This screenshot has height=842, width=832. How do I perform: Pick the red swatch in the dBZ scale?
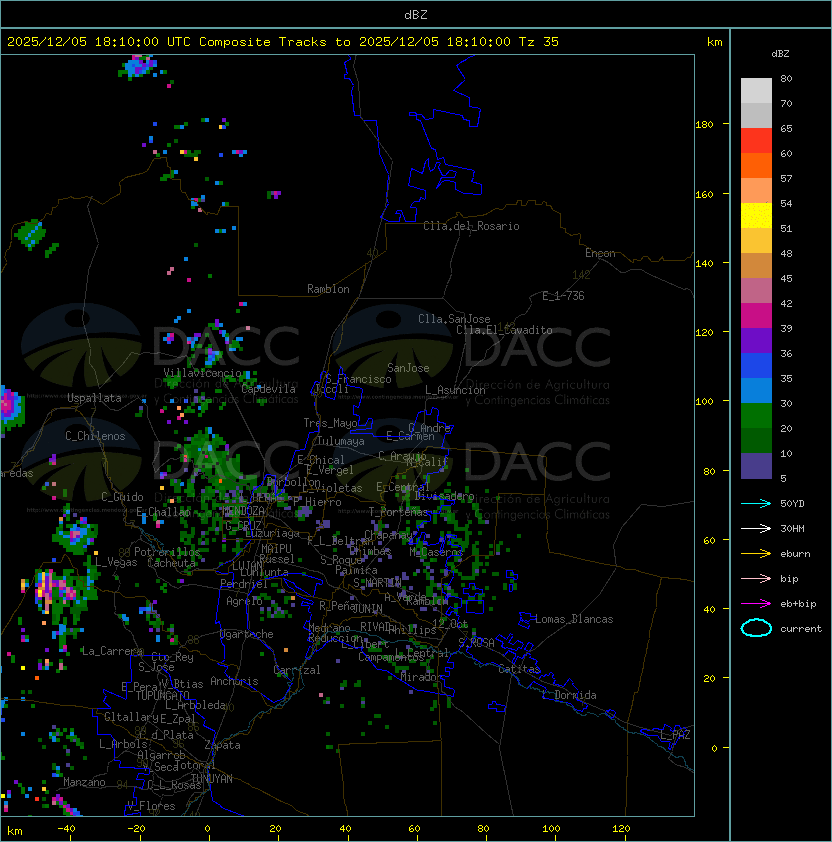click(x=756, y=141)
